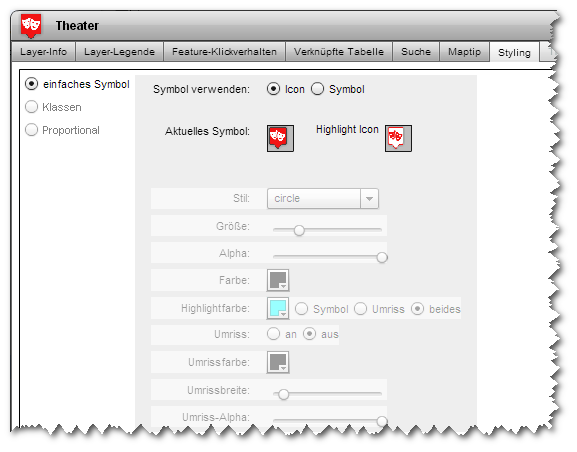Switch to the Maptip tab

[464, 52]
